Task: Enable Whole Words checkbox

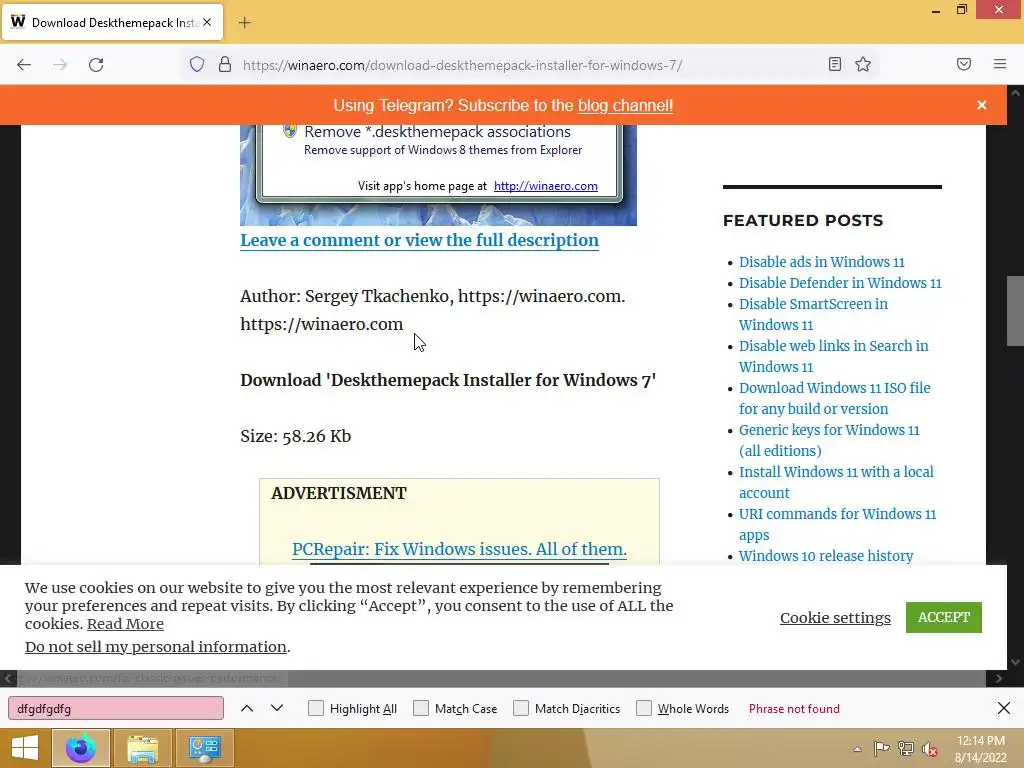Action: [644, 708]
